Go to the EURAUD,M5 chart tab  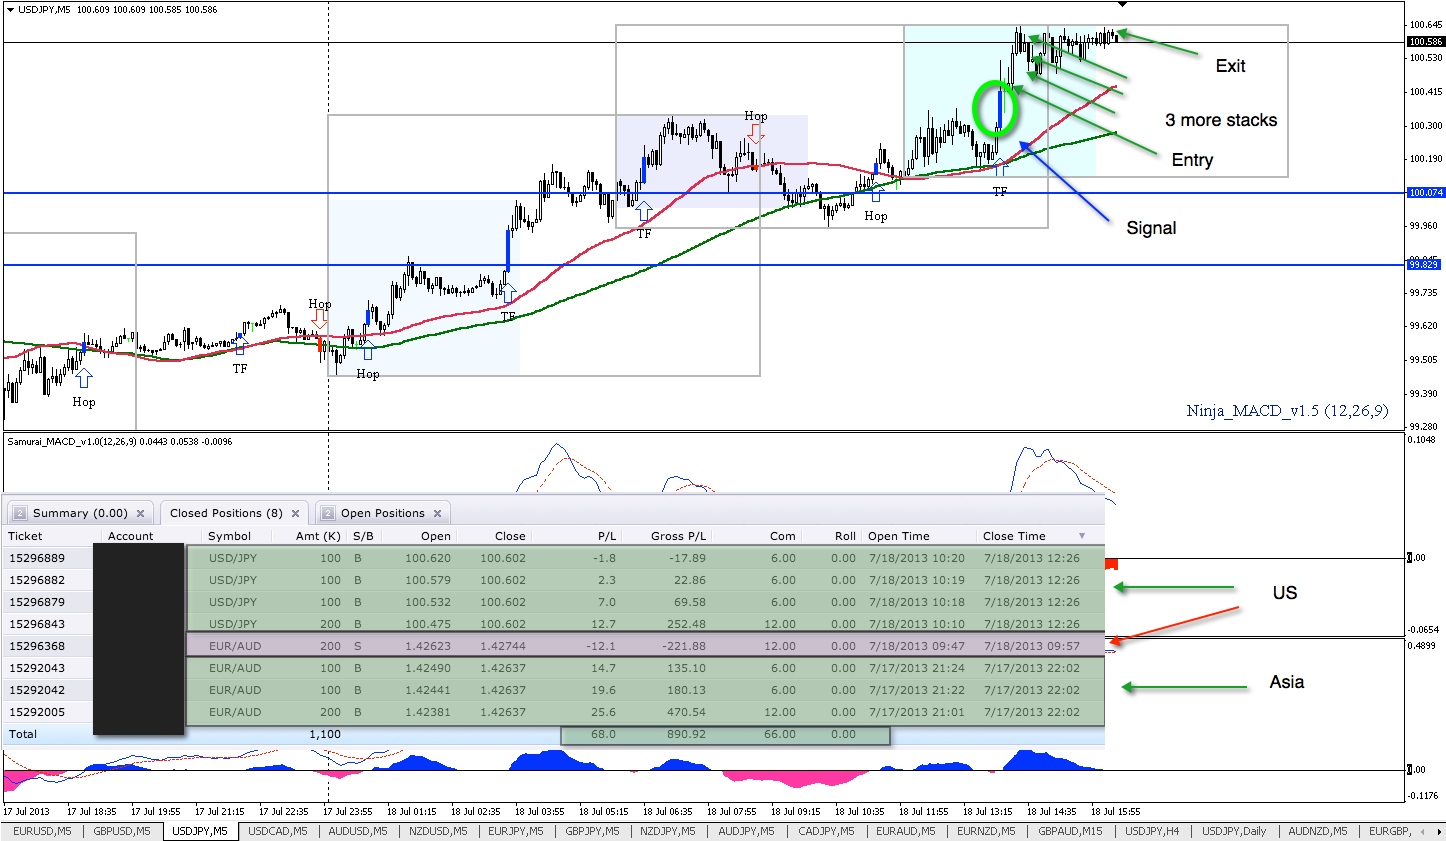coord(906,831)
